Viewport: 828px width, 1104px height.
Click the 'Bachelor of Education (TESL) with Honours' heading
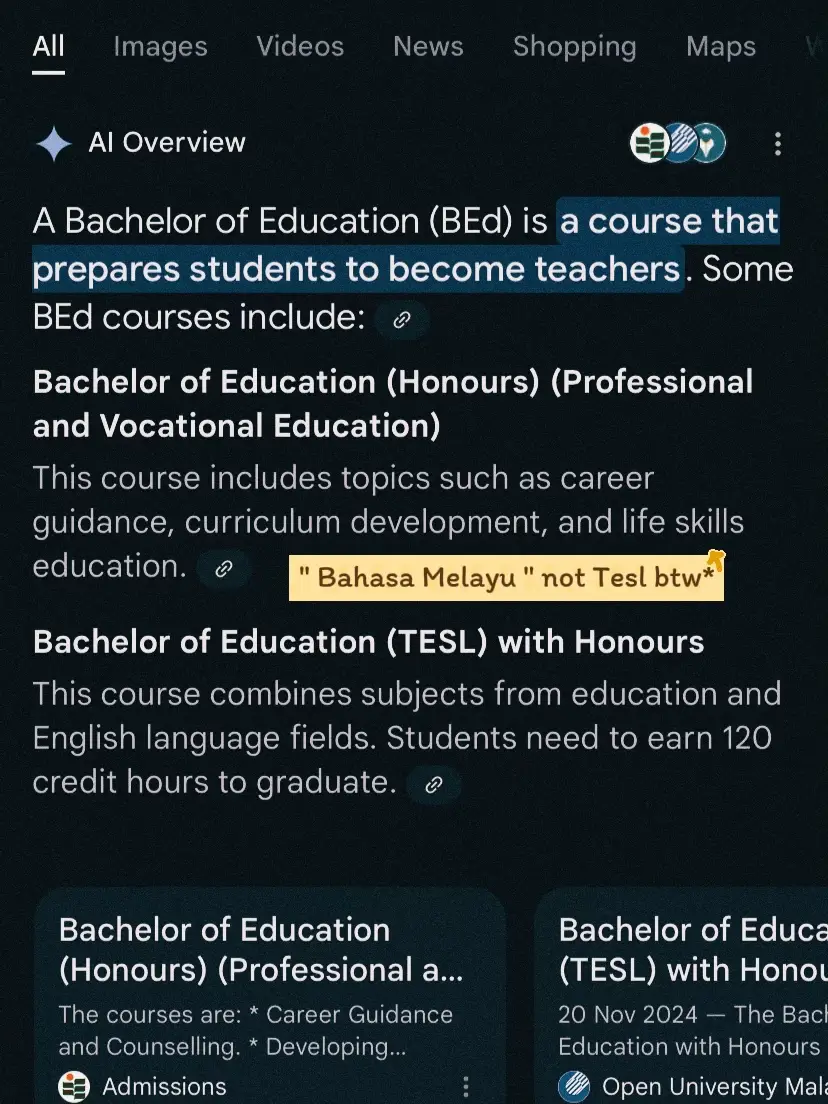point(368,641)
